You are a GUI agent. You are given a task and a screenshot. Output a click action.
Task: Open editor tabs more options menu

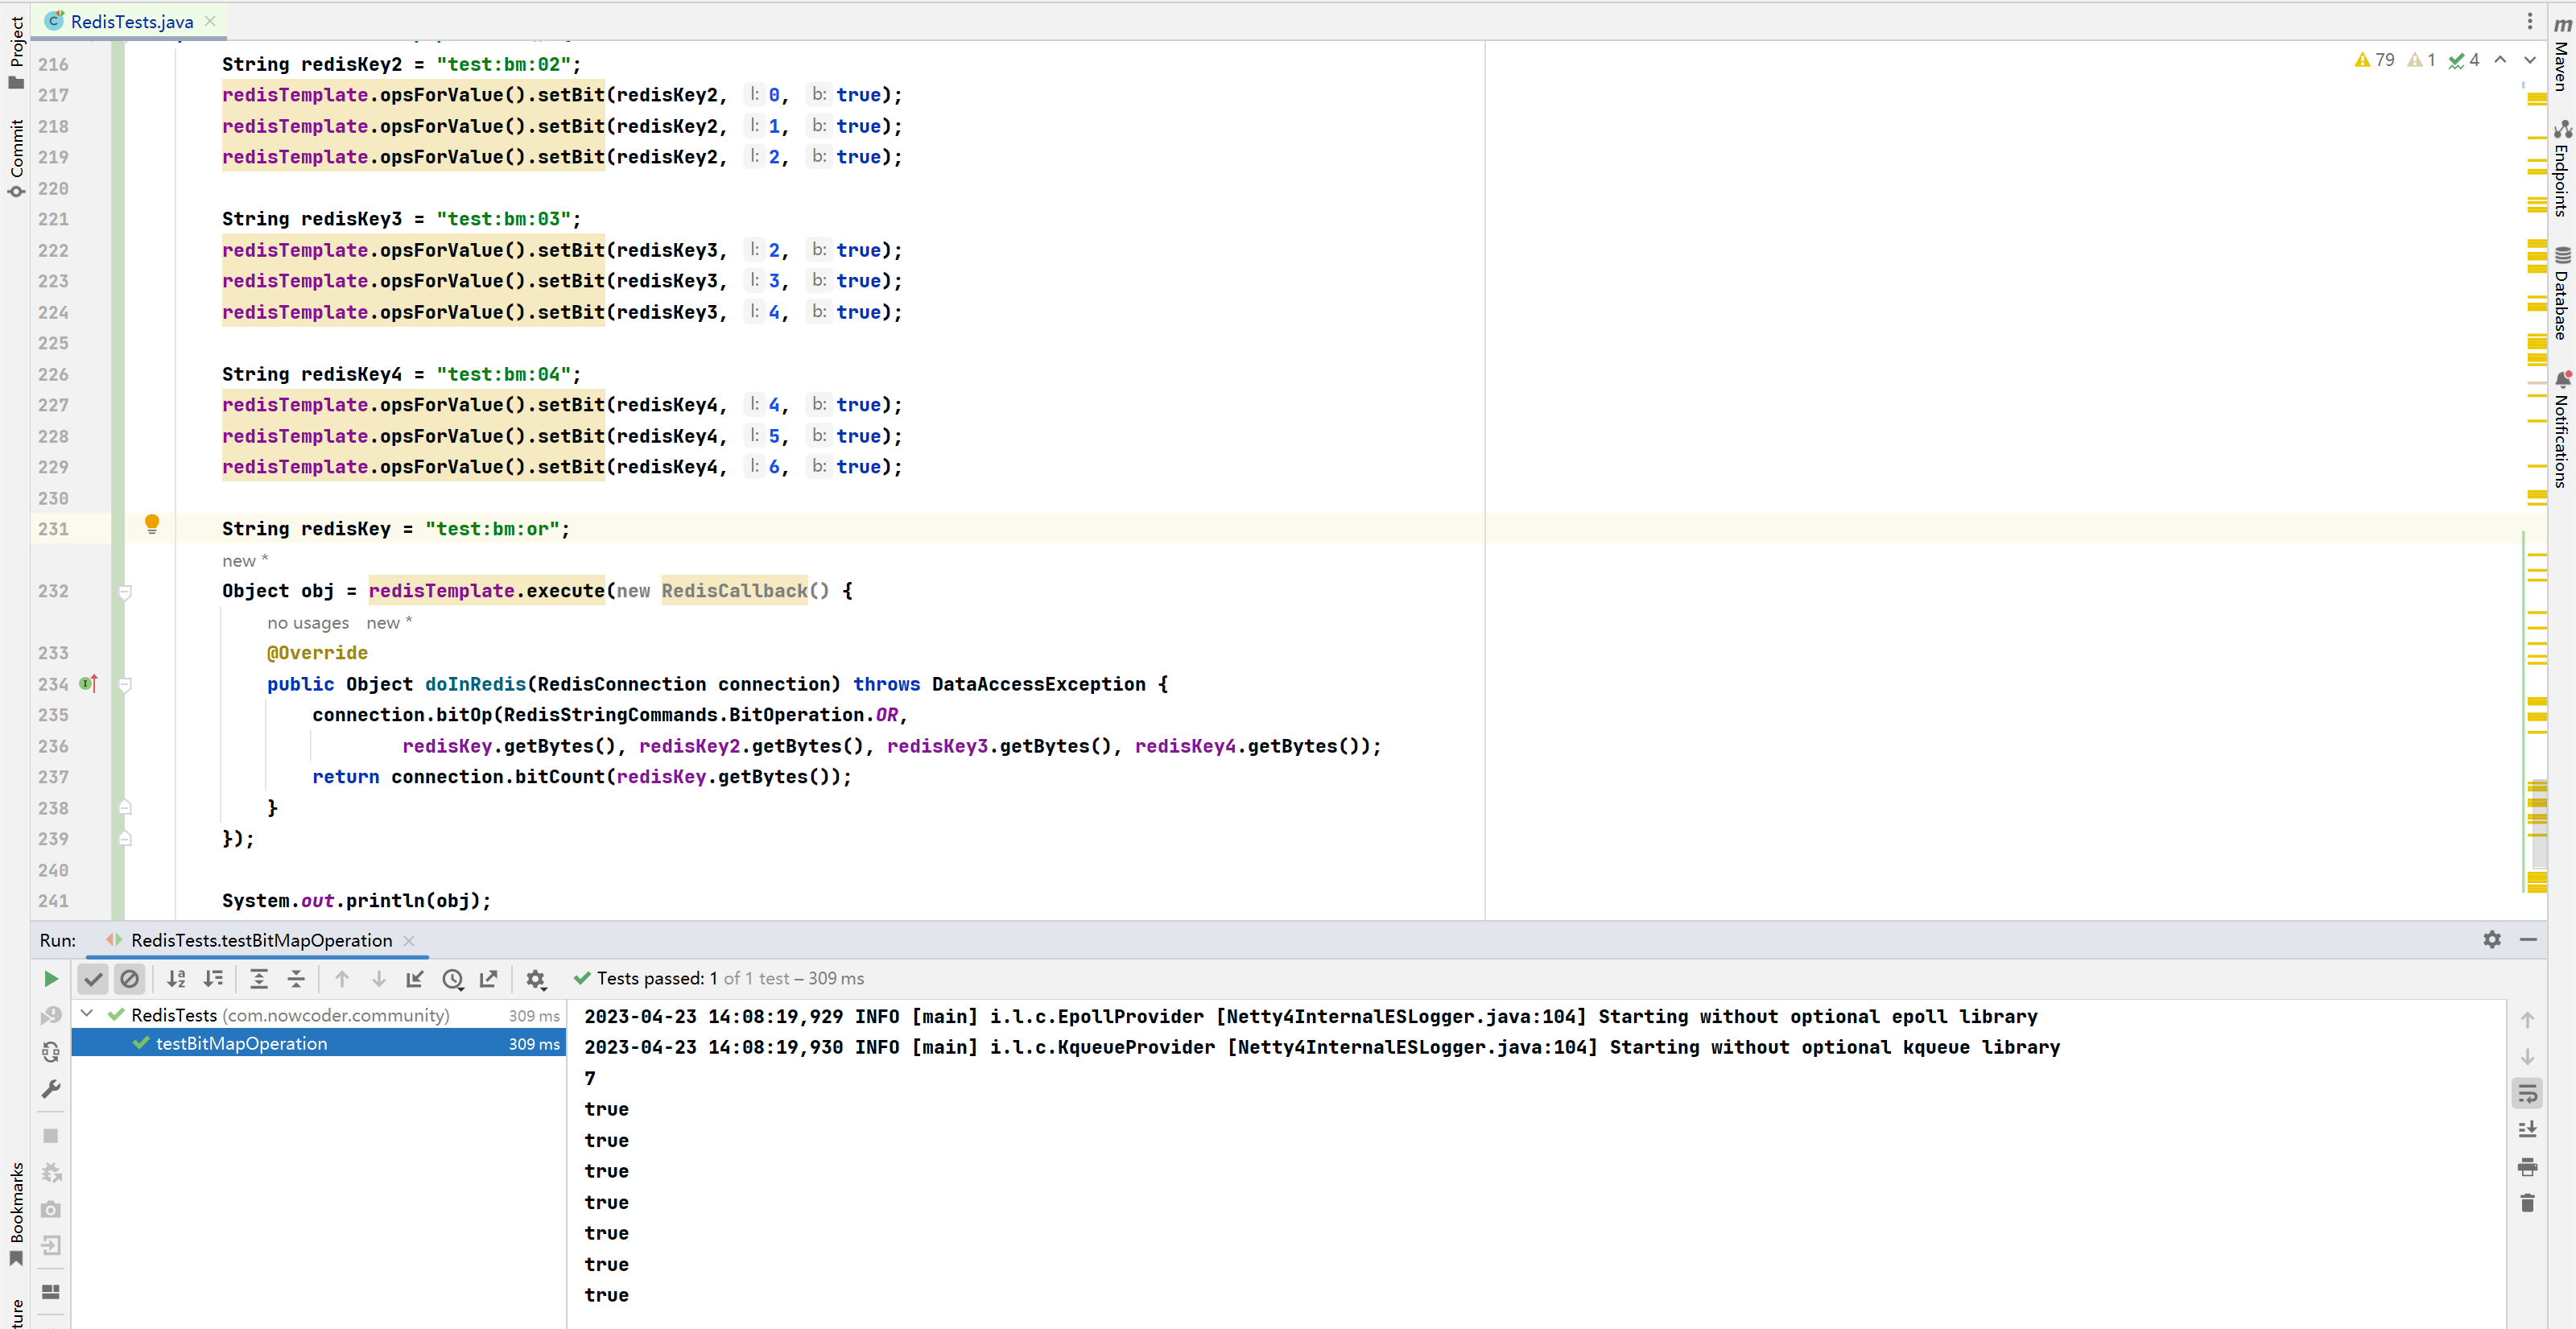[2530, 21]
